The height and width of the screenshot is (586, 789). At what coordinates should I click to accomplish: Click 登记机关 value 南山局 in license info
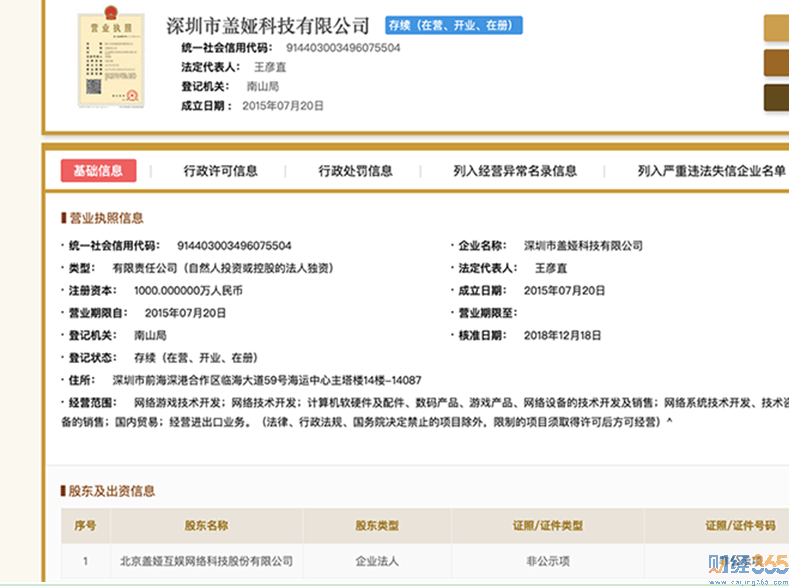tap(150, 336)
